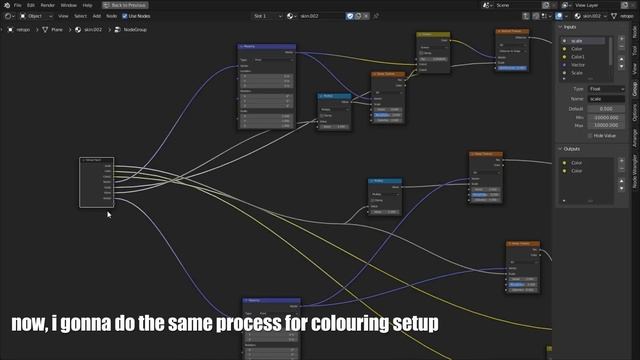
Task: Browse materials with the sphere icon
Action: [291, 16]
